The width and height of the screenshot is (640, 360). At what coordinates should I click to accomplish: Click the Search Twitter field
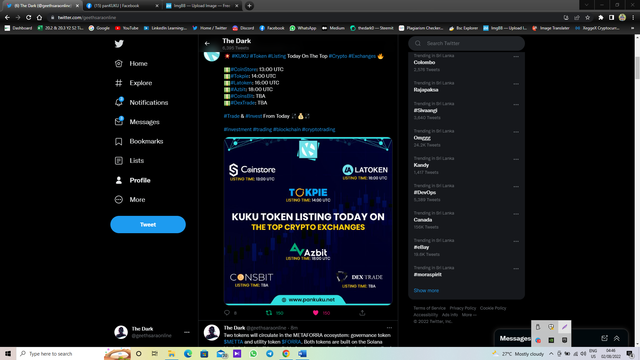click(467, 43)
